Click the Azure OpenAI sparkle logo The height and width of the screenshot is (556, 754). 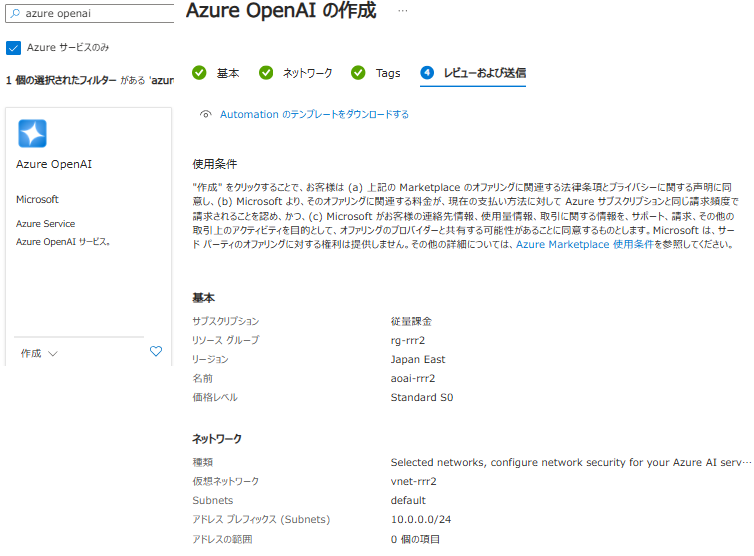pos(32,133)
